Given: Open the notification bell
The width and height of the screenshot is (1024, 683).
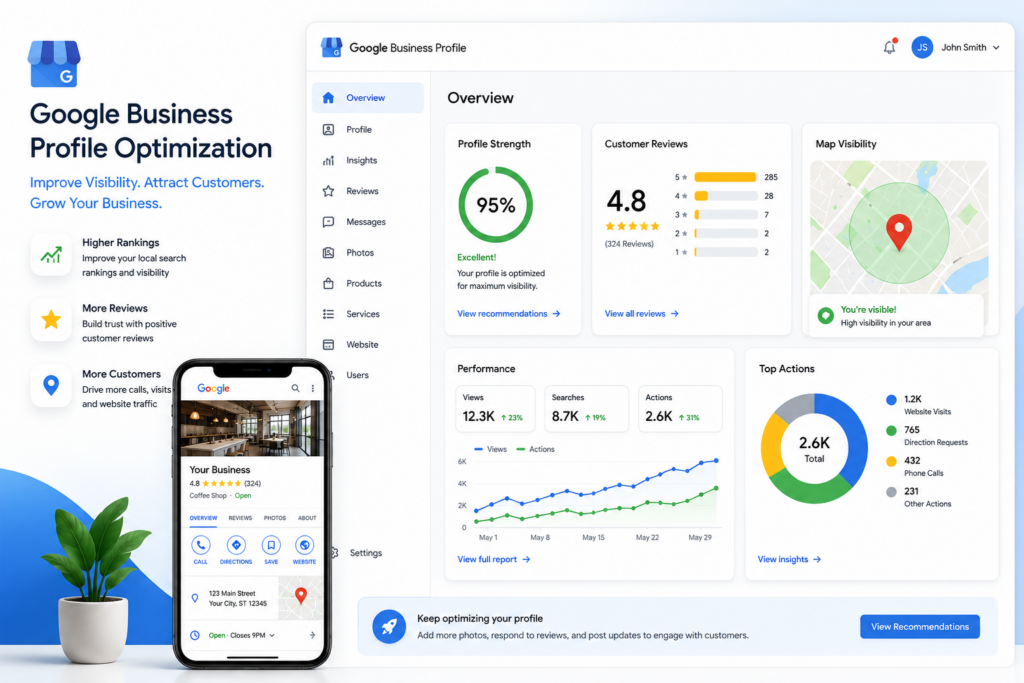Looking at the screenshot, I should coord(889,47).
